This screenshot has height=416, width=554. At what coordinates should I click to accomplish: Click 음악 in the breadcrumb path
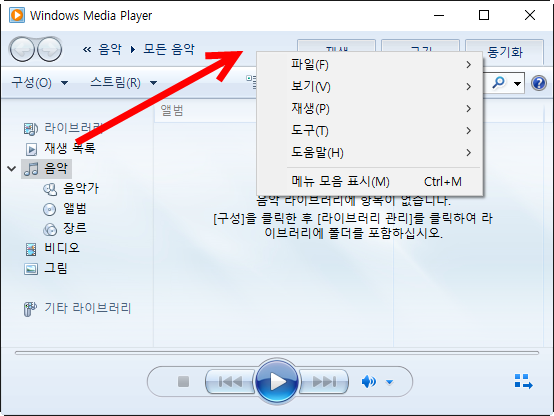point(110,49)
